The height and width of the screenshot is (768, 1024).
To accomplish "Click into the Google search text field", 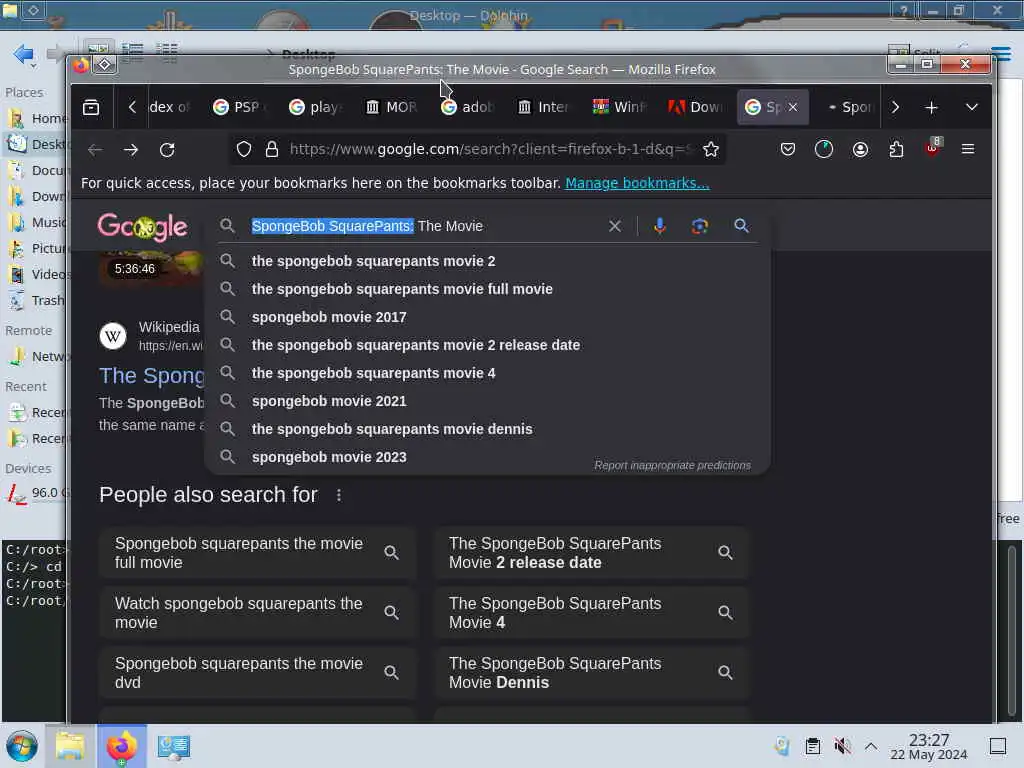I will [x=424, y=226].
